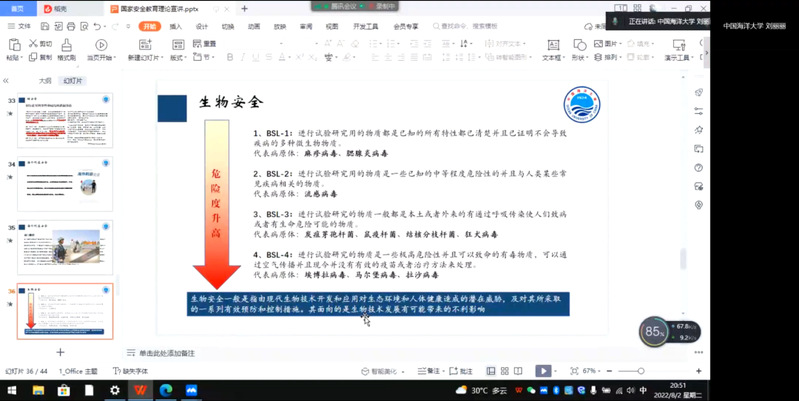799x401 pixels.
Task: Click the Undo arrow icon
Action: (x=98, y=27)
